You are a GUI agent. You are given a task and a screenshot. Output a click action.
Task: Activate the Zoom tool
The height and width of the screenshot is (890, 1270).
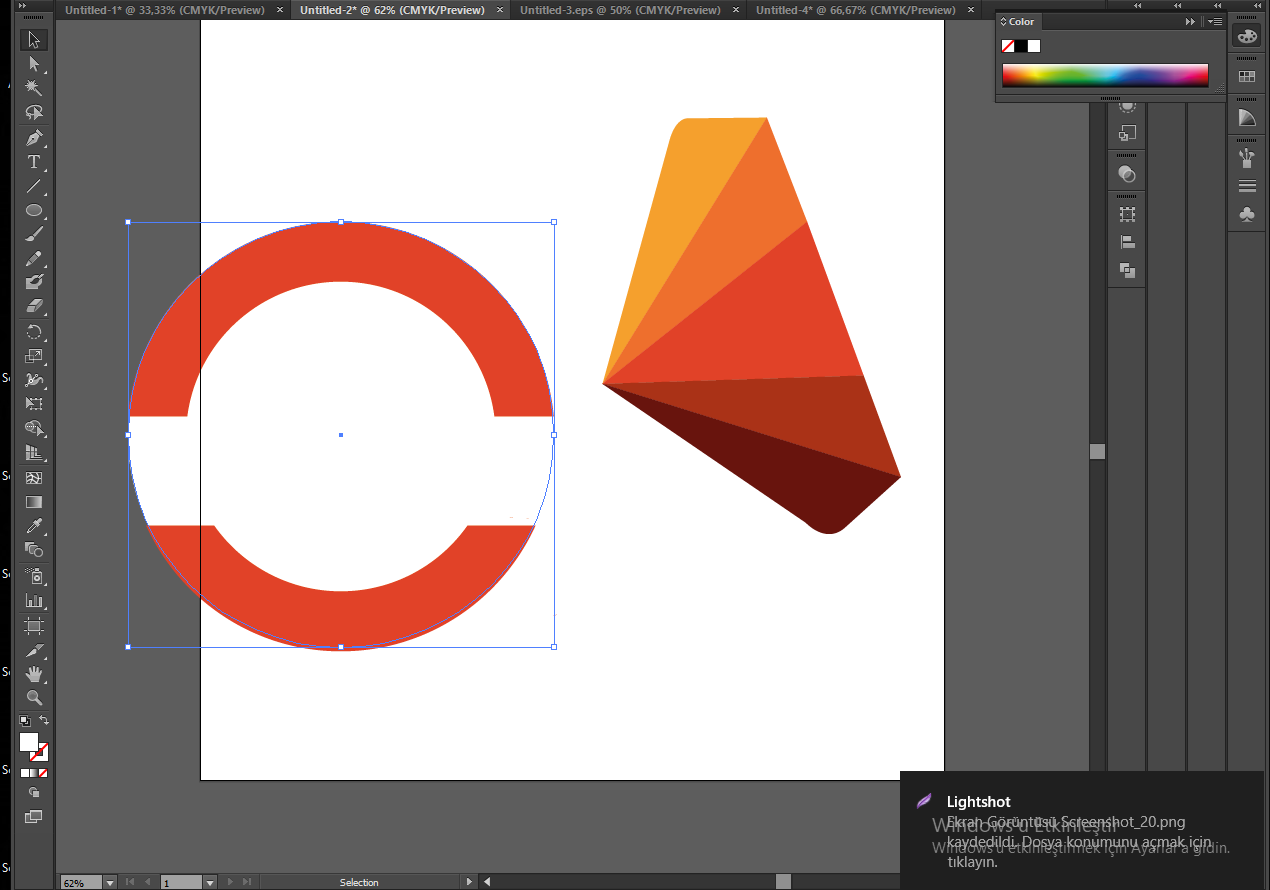point(34,698)
